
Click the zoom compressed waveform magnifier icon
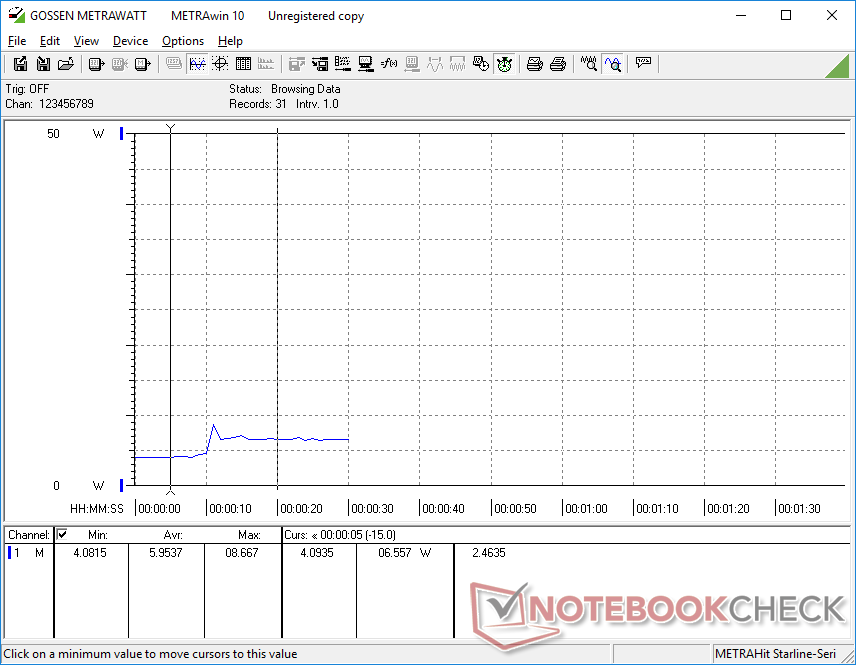coord(588,64)
